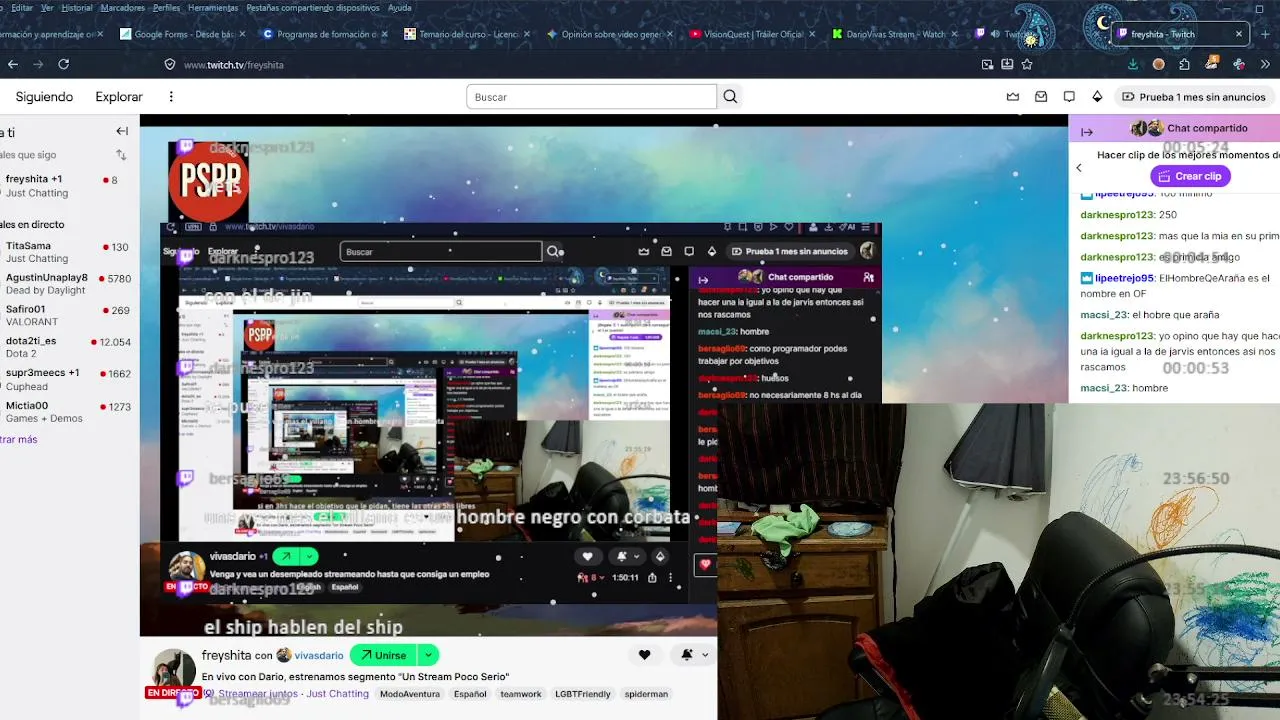Open browser downloads arrow icon
The height and width of the screenshot is (720, 1280).
click(x=1133, y=64)
